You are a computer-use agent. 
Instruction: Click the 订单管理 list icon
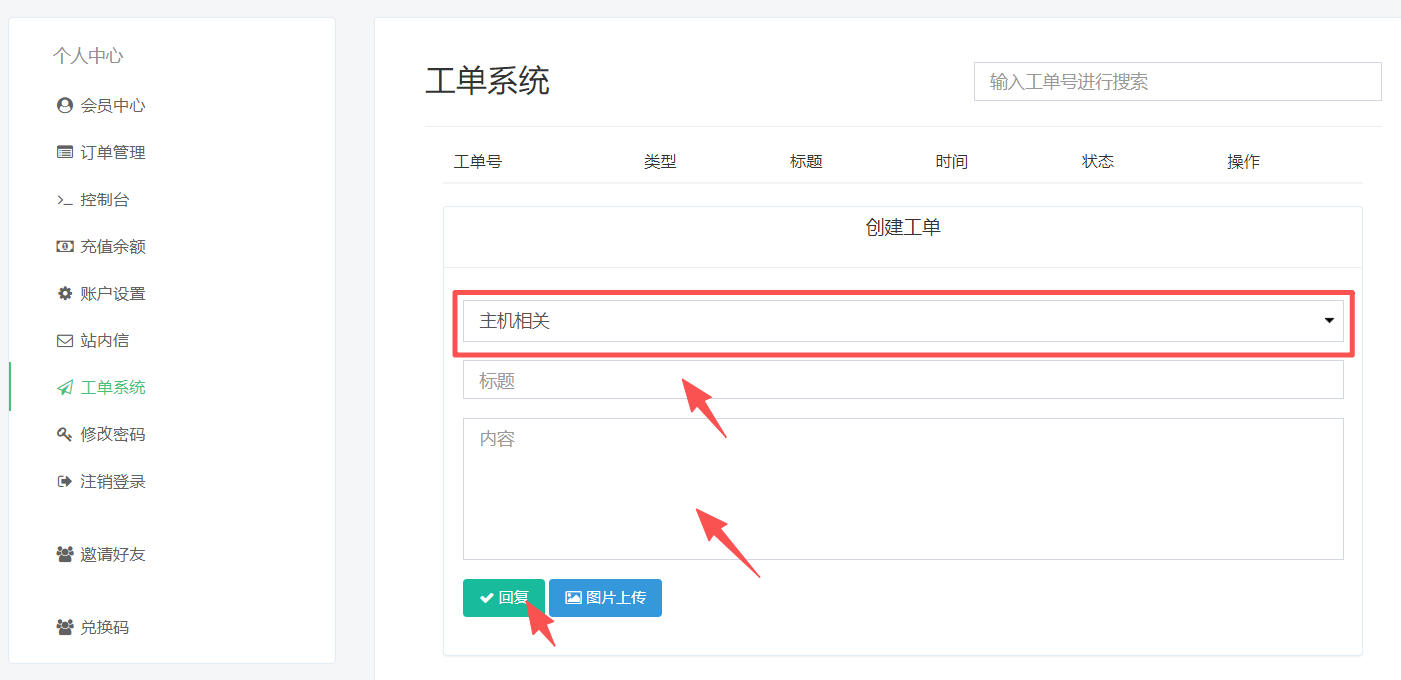(x=65, y=152)
